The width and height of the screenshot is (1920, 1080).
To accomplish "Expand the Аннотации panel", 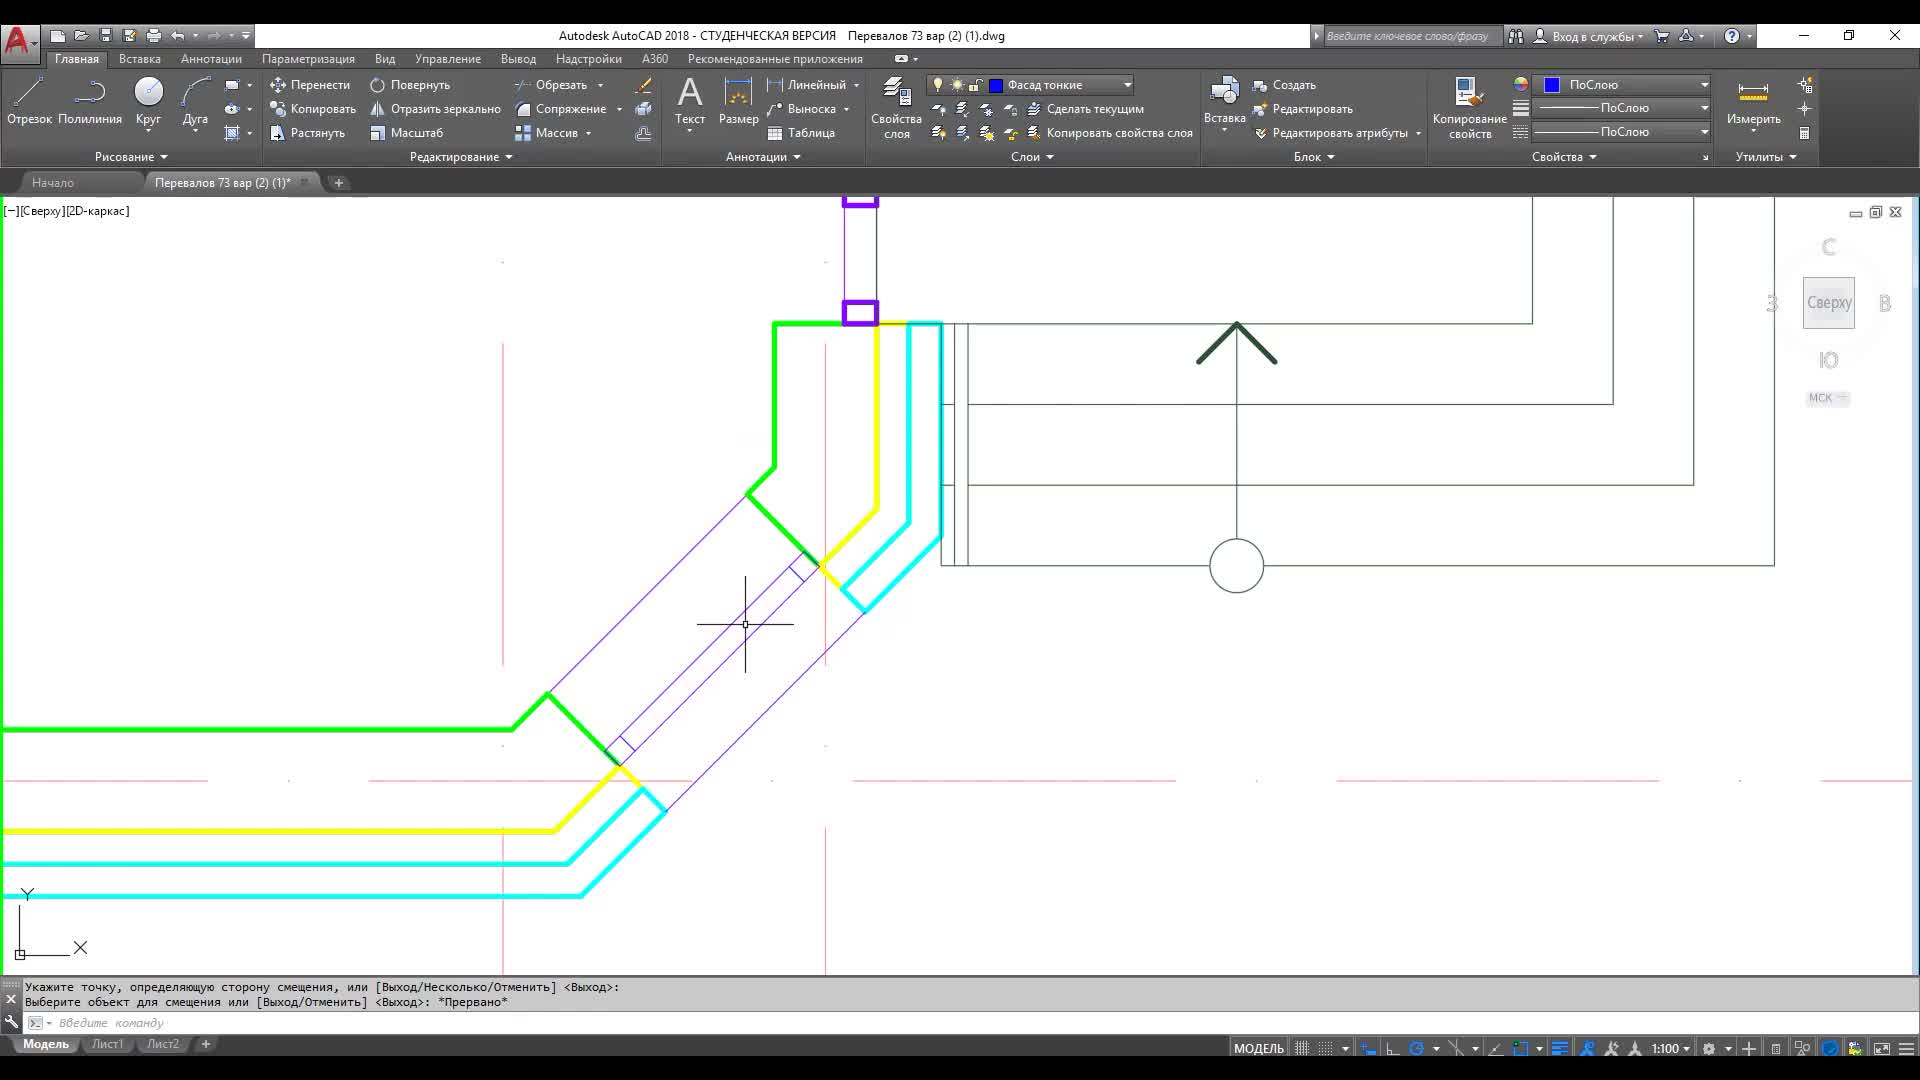I will pos(763,157).
